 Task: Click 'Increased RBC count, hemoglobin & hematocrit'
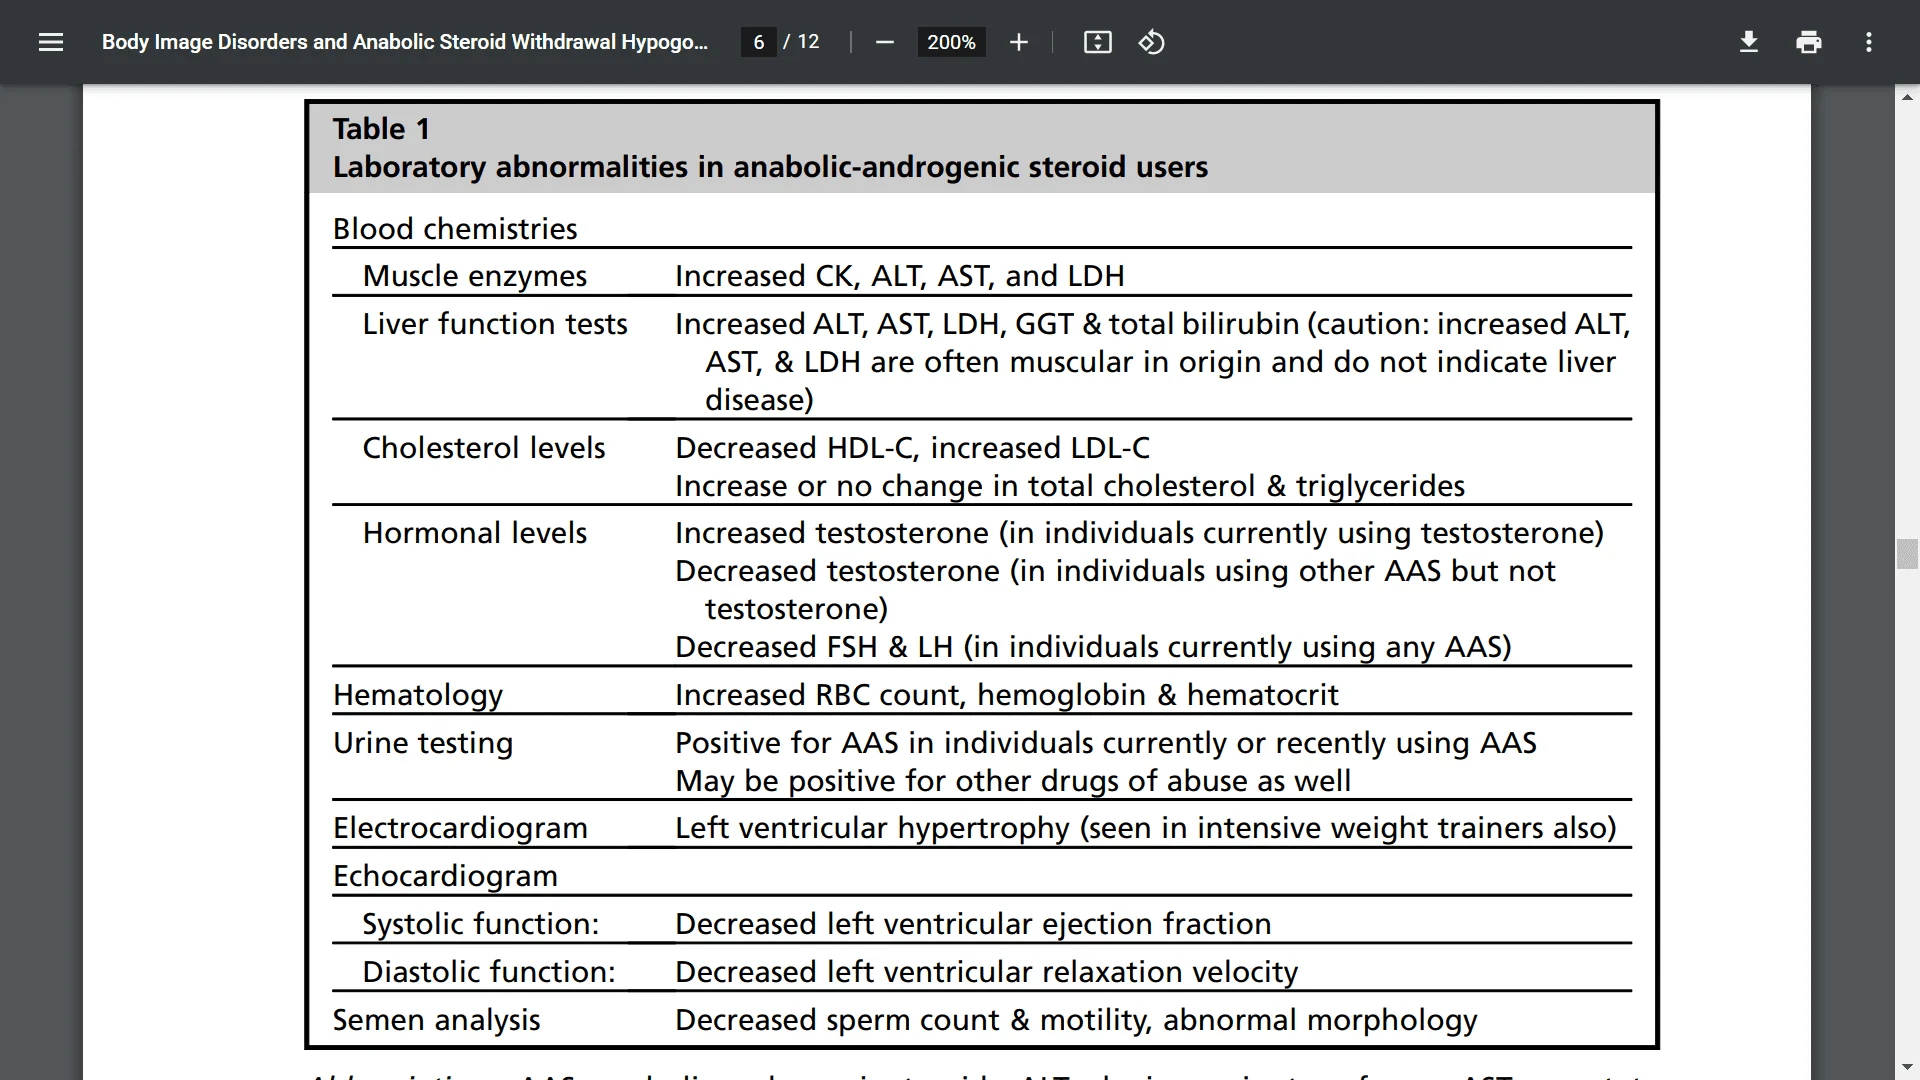1006,695
